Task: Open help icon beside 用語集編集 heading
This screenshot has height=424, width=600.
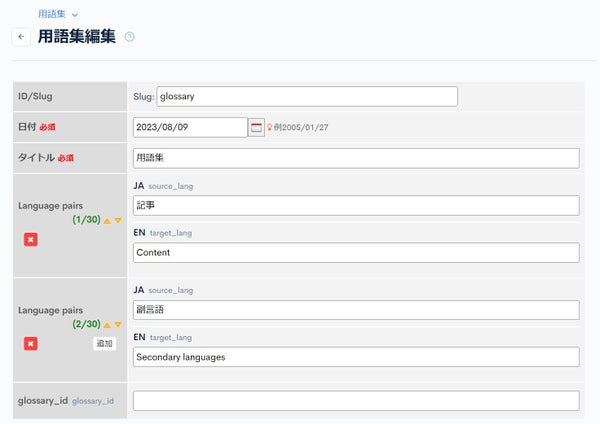Action: click(x=130, y=37)
